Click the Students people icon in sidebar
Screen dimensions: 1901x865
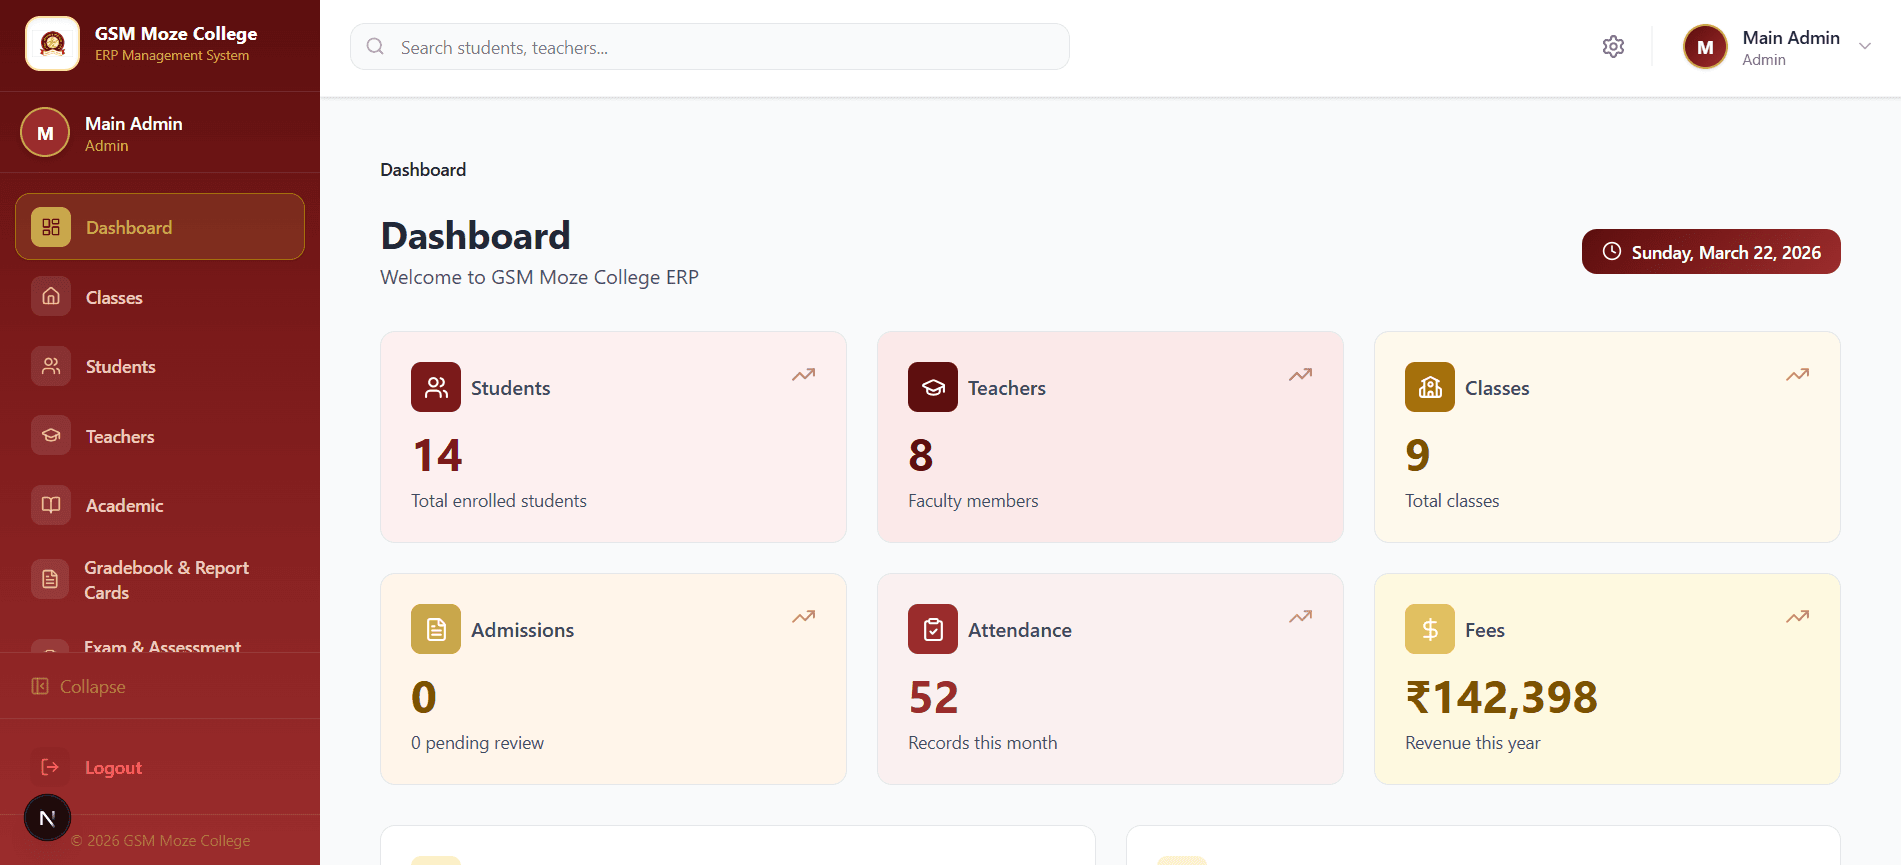click(x=50, y=366)
